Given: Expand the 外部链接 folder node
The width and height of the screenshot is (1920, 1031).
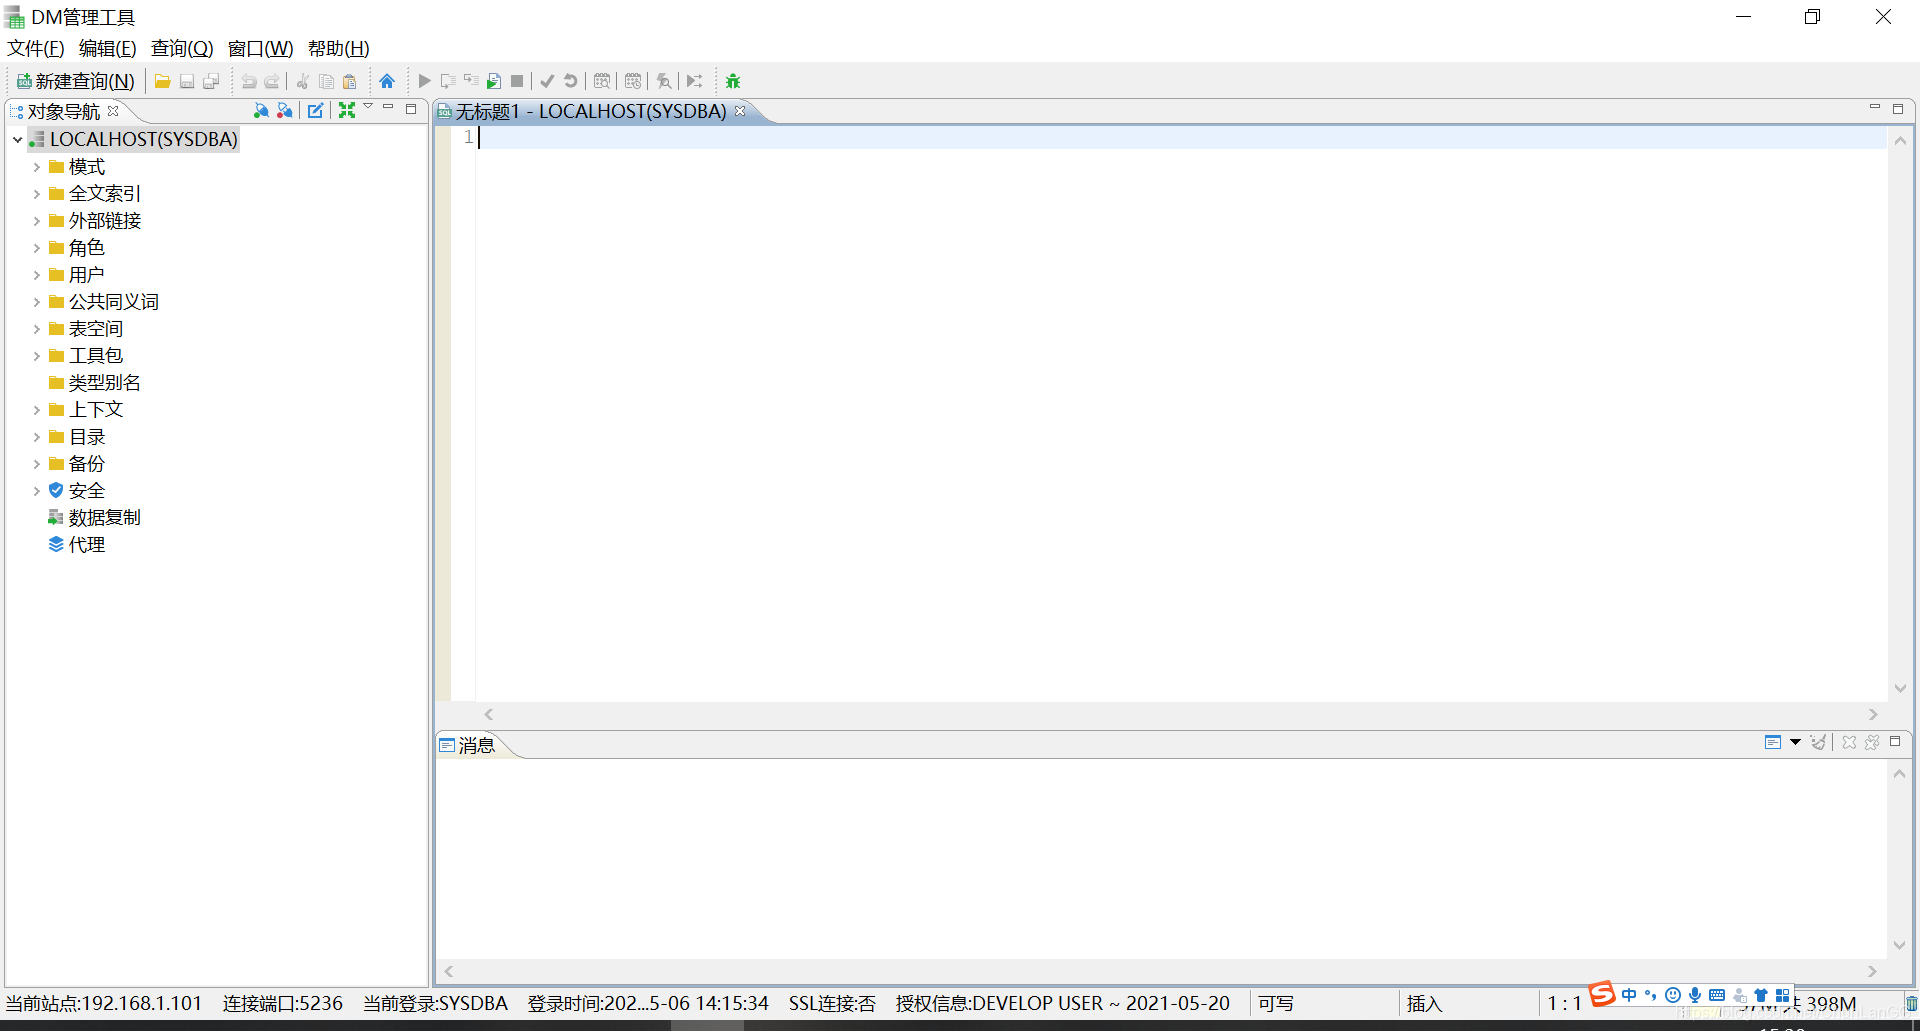Looking at the screenshot, I should [37, 221].
